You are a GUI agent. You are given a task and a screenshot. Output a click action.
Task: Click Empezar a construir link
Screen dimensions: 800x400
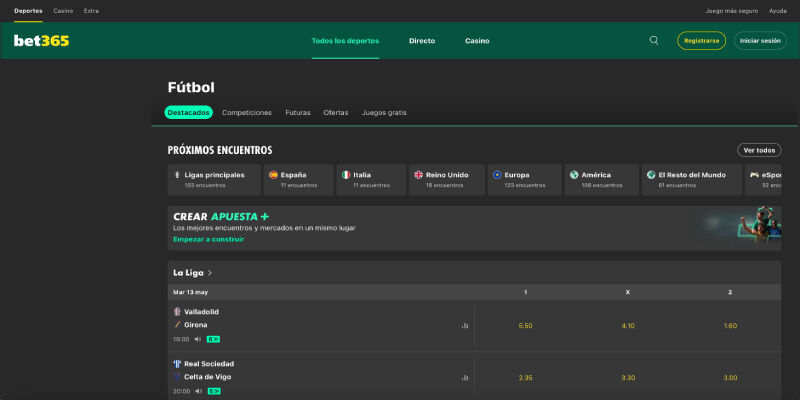point(208,239)
